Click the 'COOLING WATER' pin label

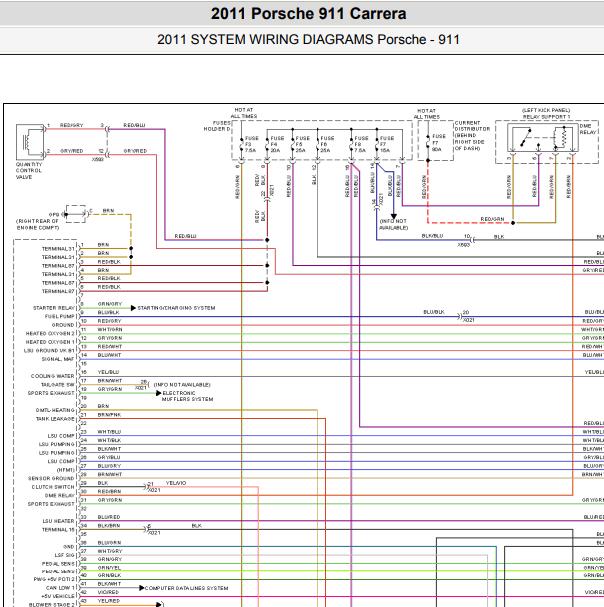coord(52,376)
